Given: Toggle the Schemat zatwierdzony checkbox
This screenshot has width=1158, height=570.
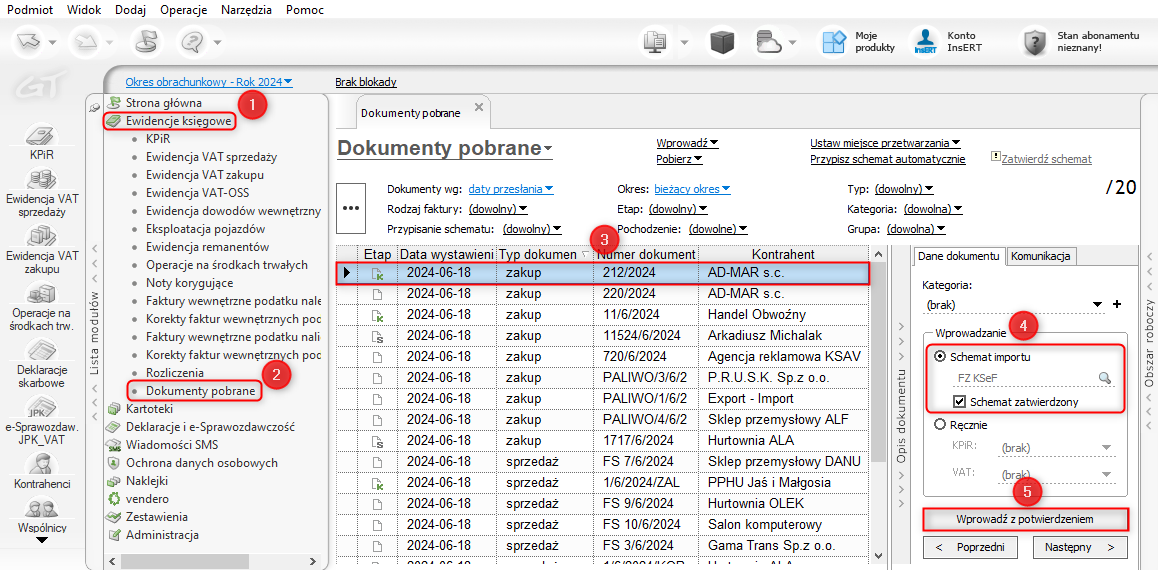Looking at the screenshot, I should (960, 402).
